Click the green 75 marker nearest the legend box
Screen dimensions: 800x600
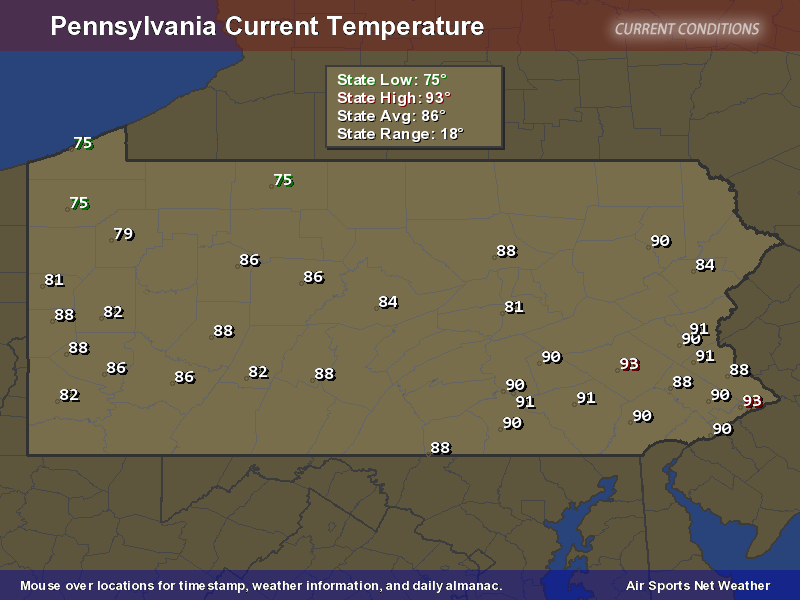283,181
